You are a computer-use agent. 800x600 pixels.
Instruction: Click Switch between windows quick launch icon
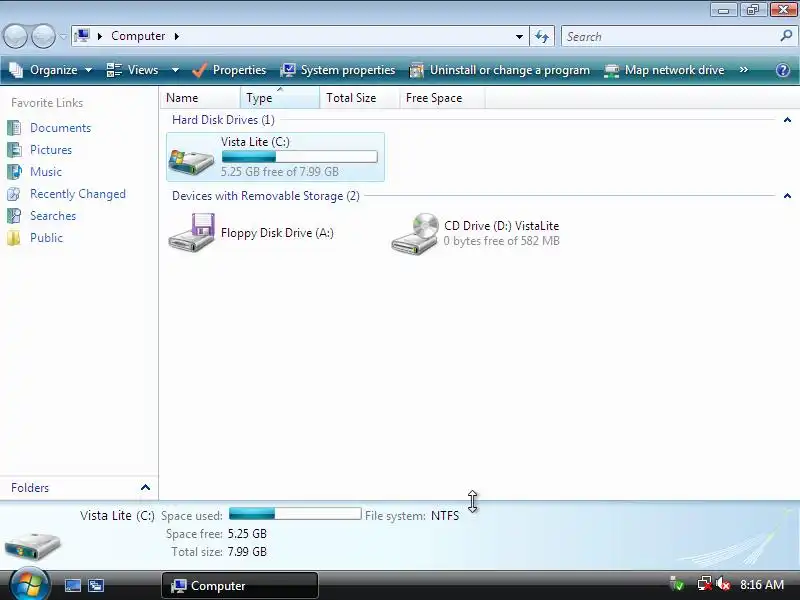95,586
